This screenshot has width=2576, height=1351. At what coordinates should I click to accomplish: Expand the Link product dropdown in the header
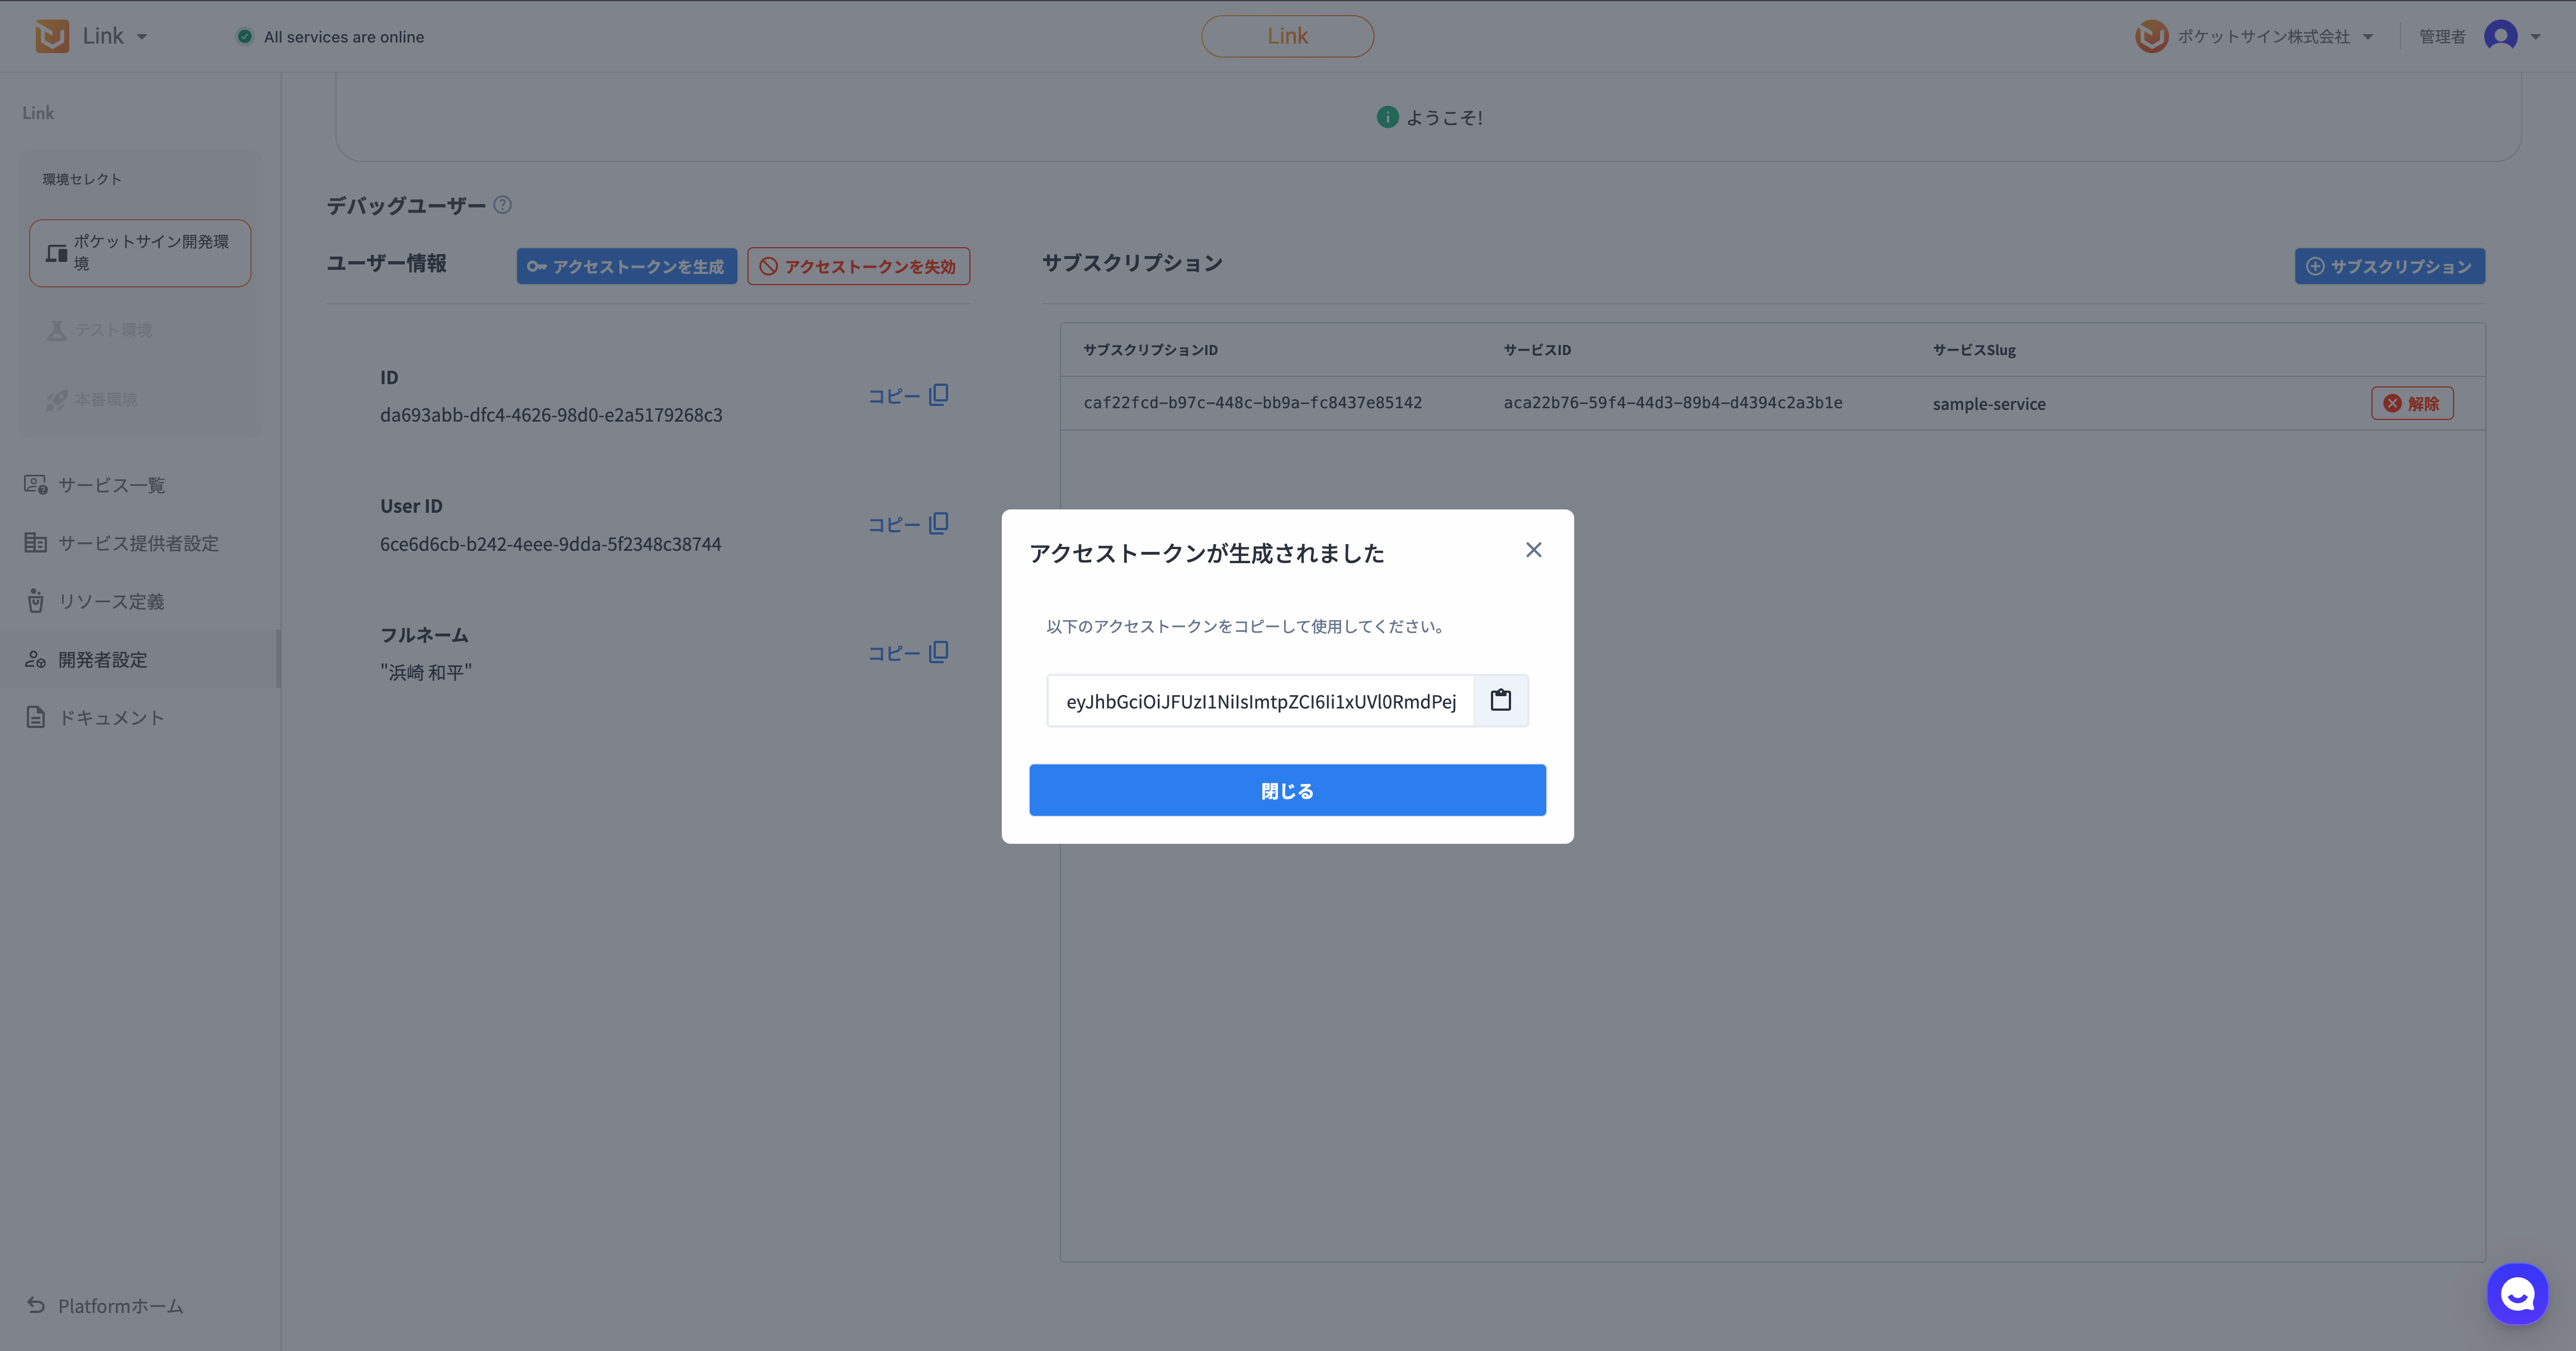coord(142,37)
